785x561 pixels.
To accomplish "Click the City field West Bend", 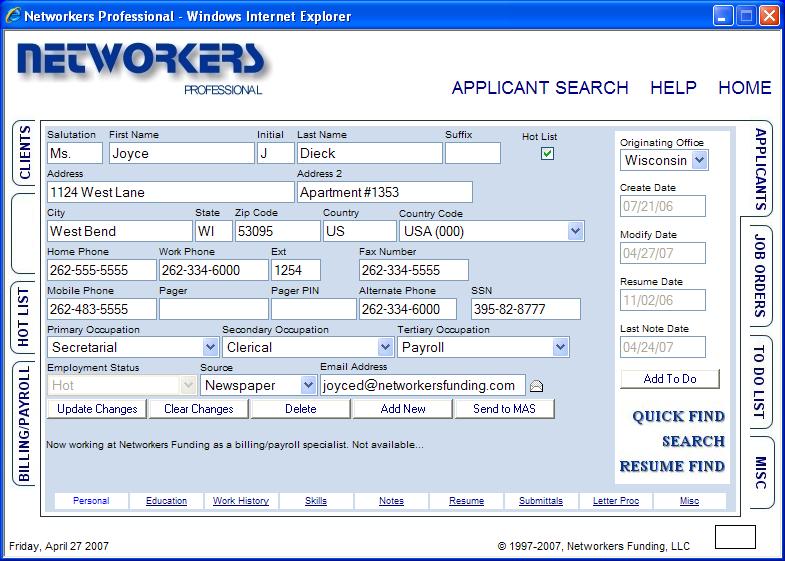I will pyautogui.click(x=120, y=231).
